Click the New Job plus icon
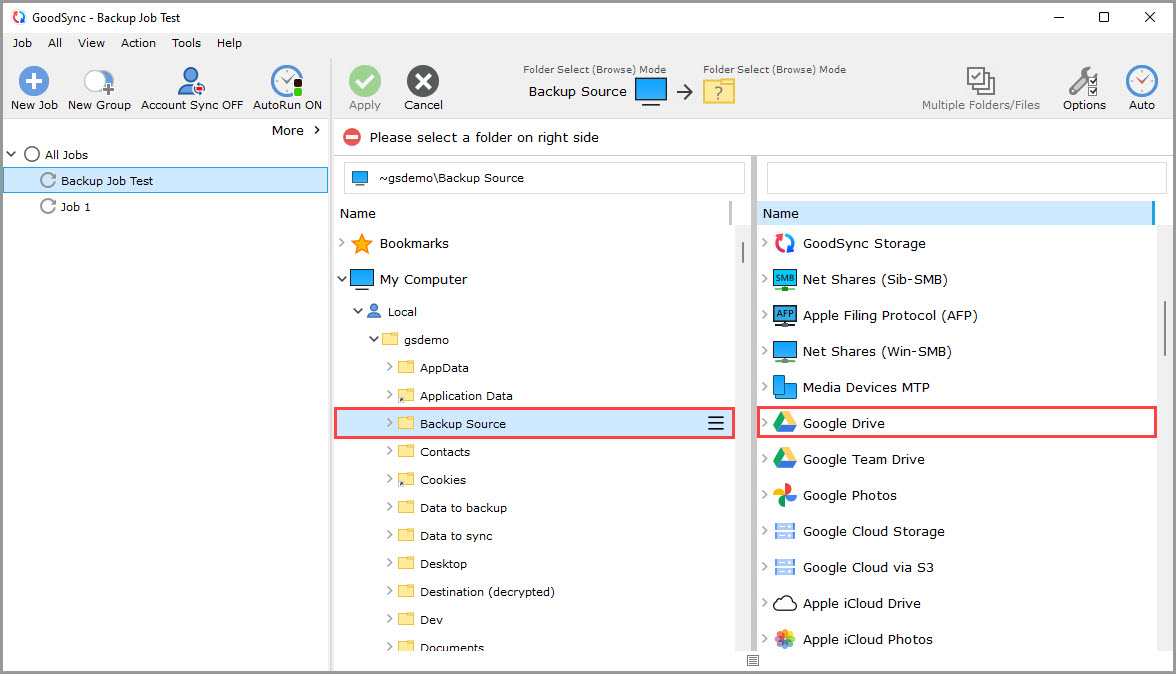This screenshot has width=1176, height=674. (34, 81)
